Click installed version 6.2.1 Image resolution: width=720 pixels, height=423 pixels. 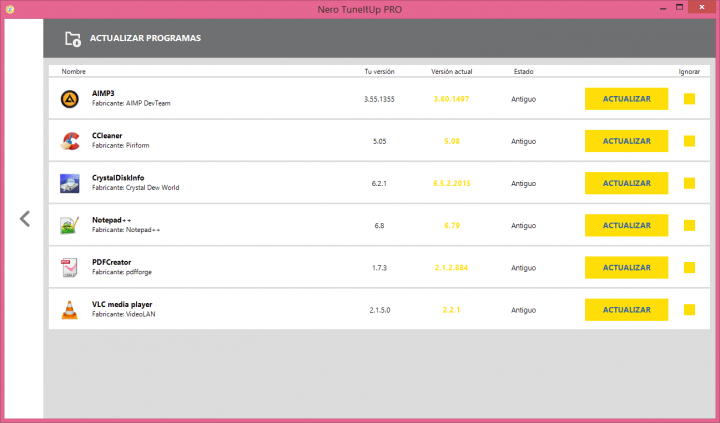[x=379, y=184]
